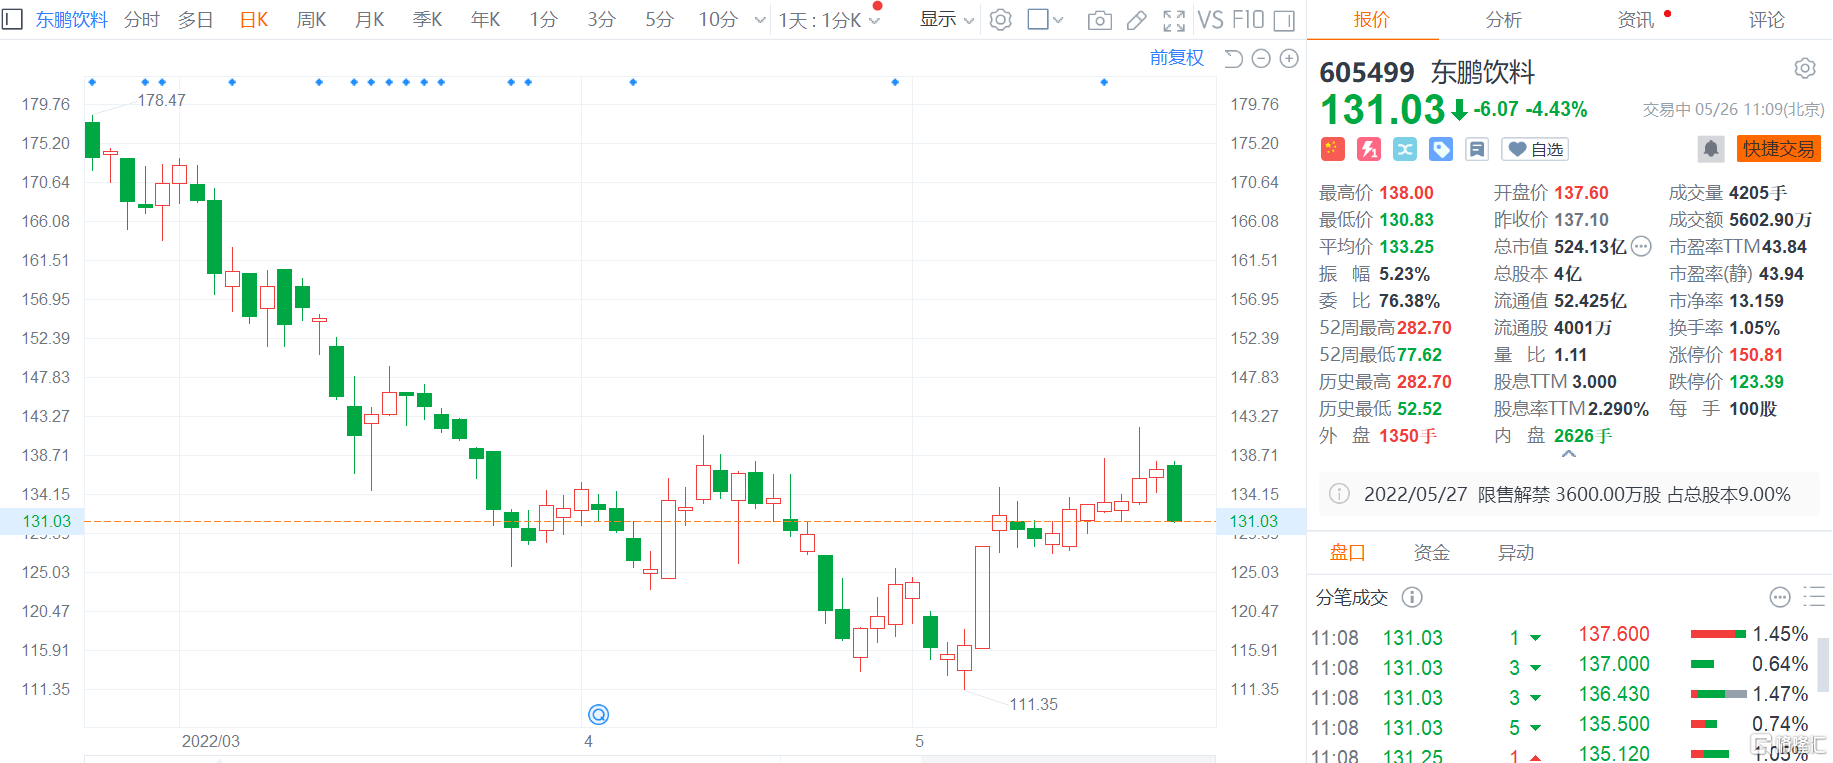Show market cap details ellipsis icon
Image resolution: width=1833 pixels, height=763 pixels.
[1641, 246]
